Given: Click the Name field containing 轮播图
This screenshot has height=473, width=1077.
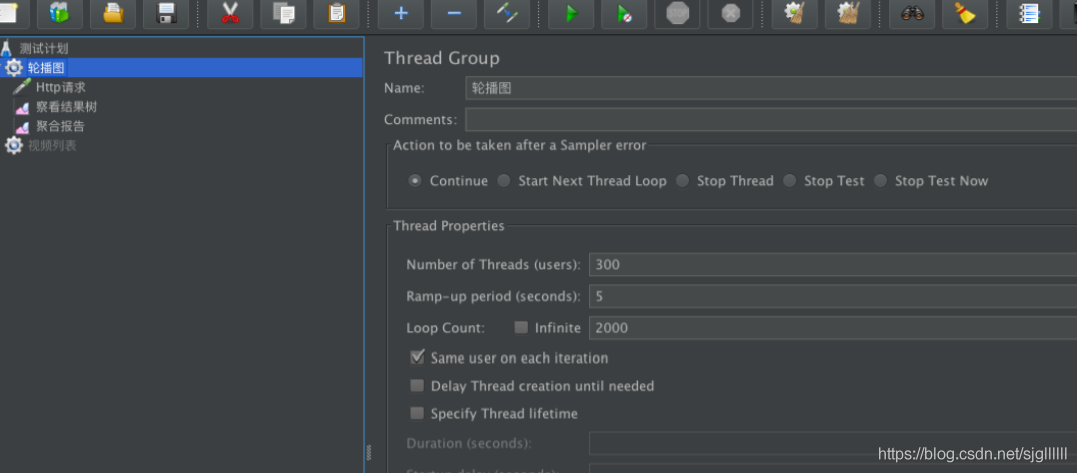Looking at the screenshot, I should point(771,89).
